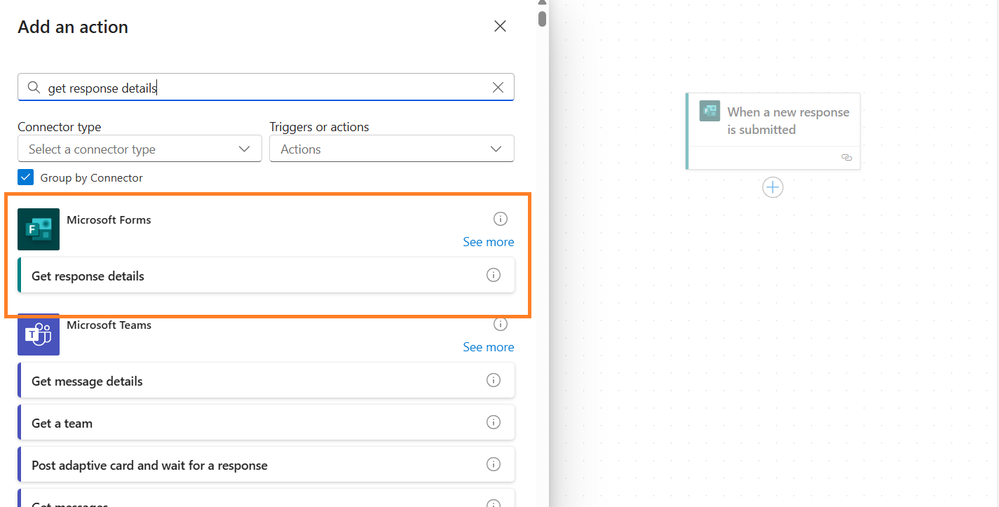Select the Get response details action
This screenshot has height=507, width=999.
(x=266, y=275)
